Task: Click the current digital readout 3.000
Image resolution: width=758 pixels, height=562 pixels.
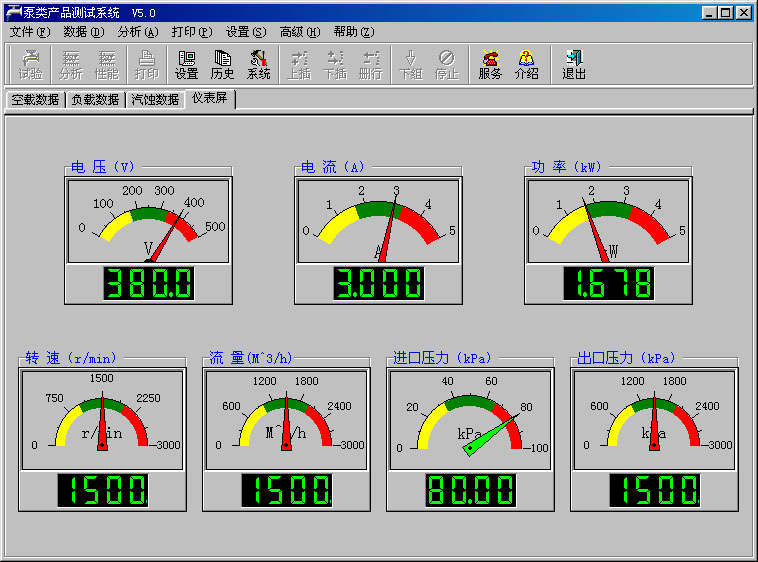Action: pyautogui.click(x=379, y=283)
